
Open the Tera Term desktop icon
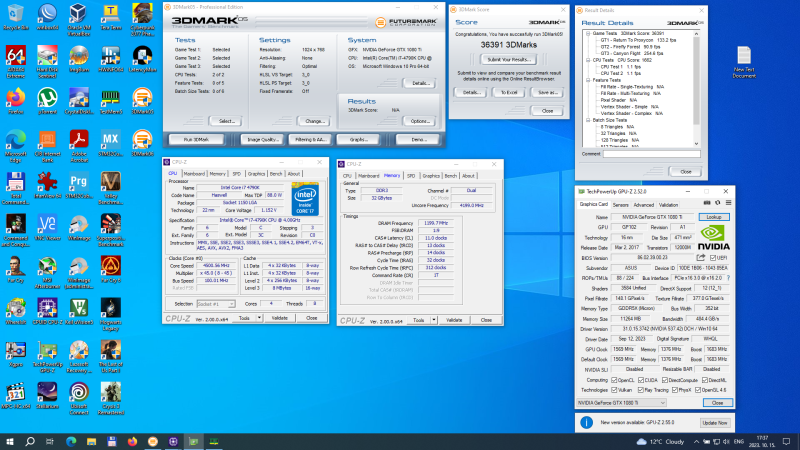(110, 17)
